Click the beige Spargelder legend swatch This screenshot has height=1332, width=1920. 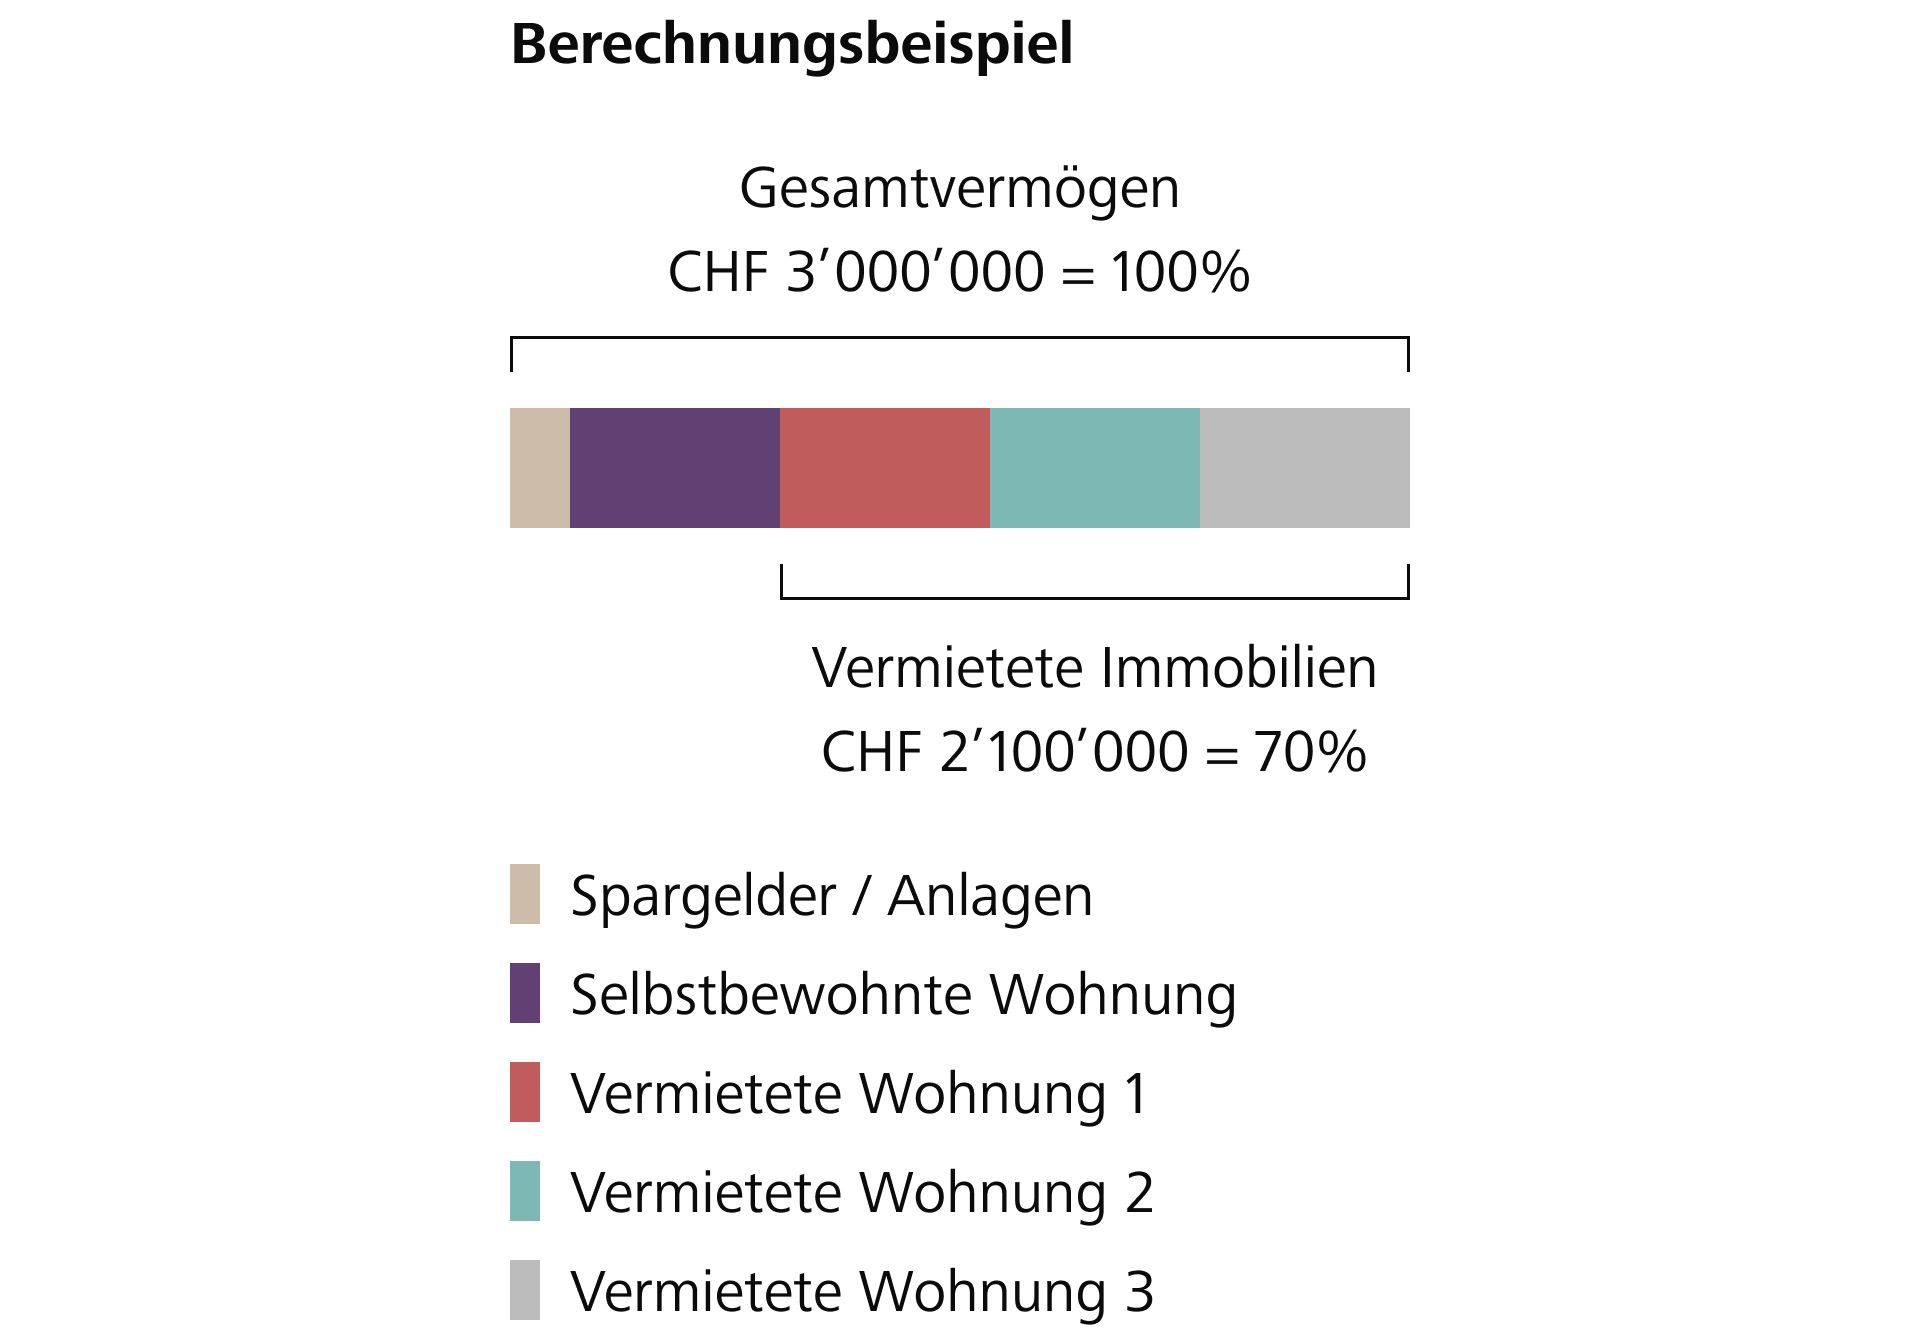(525, 894)
